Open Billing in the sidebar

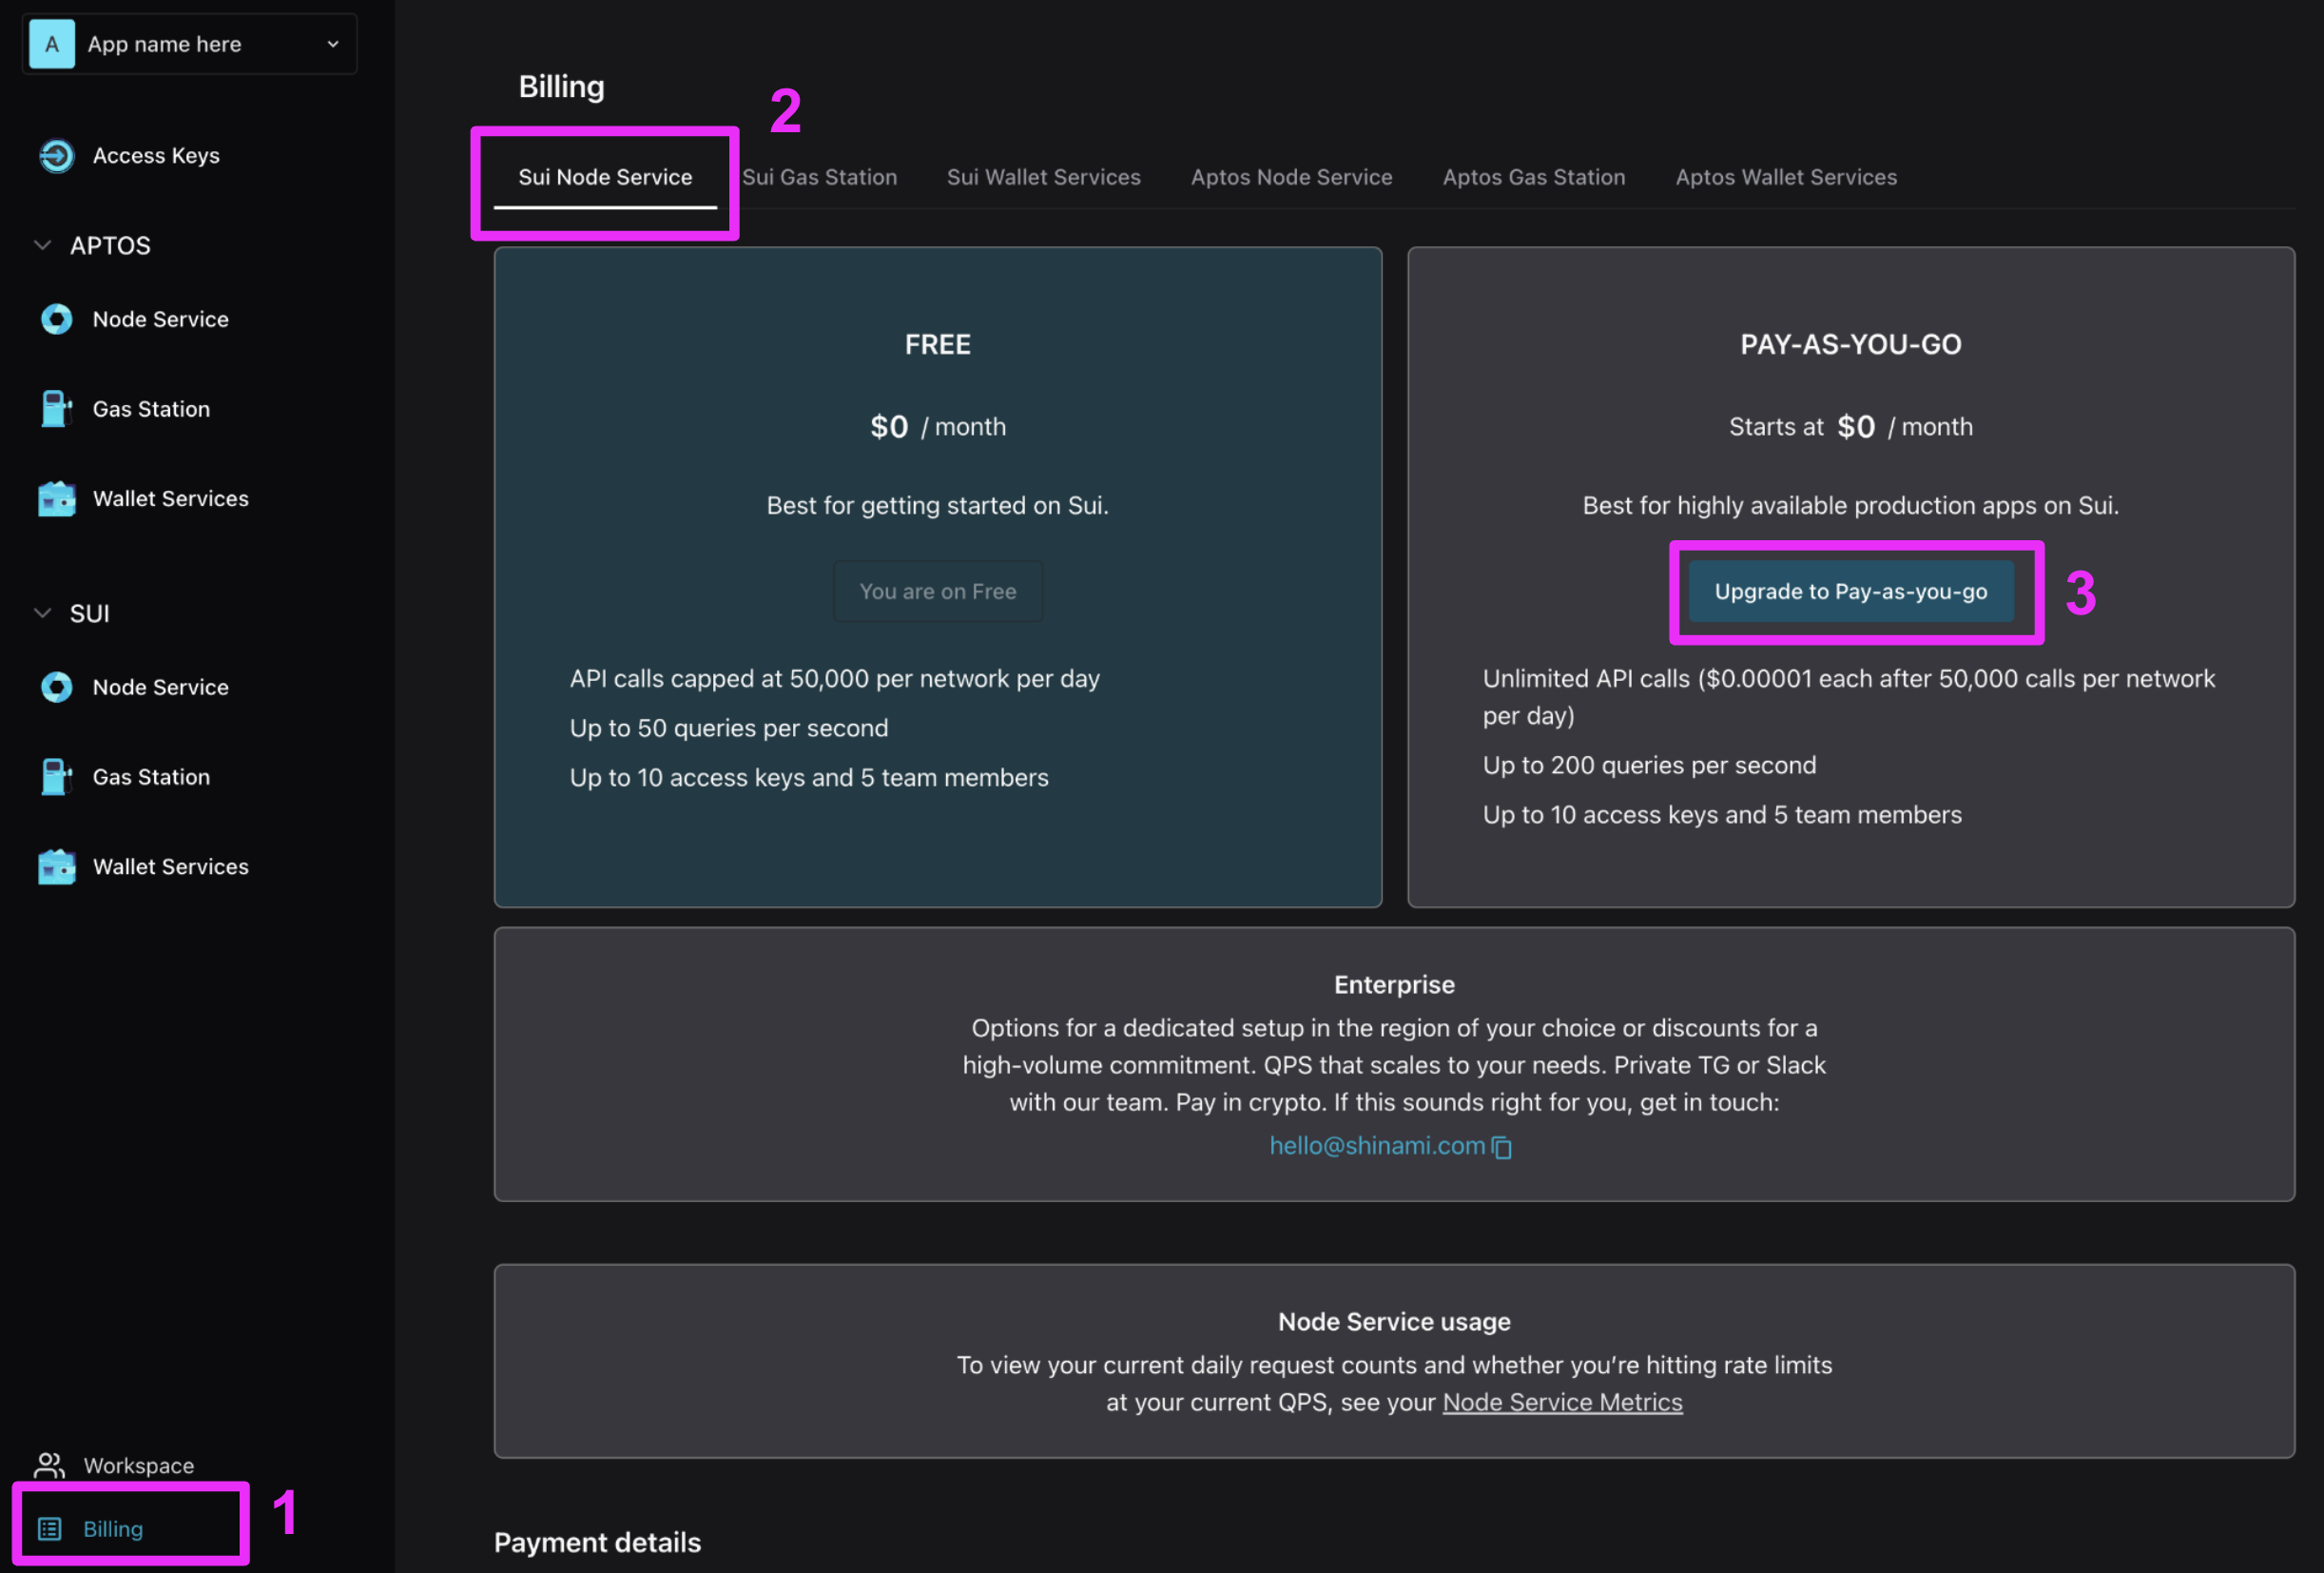[113, 1529]
